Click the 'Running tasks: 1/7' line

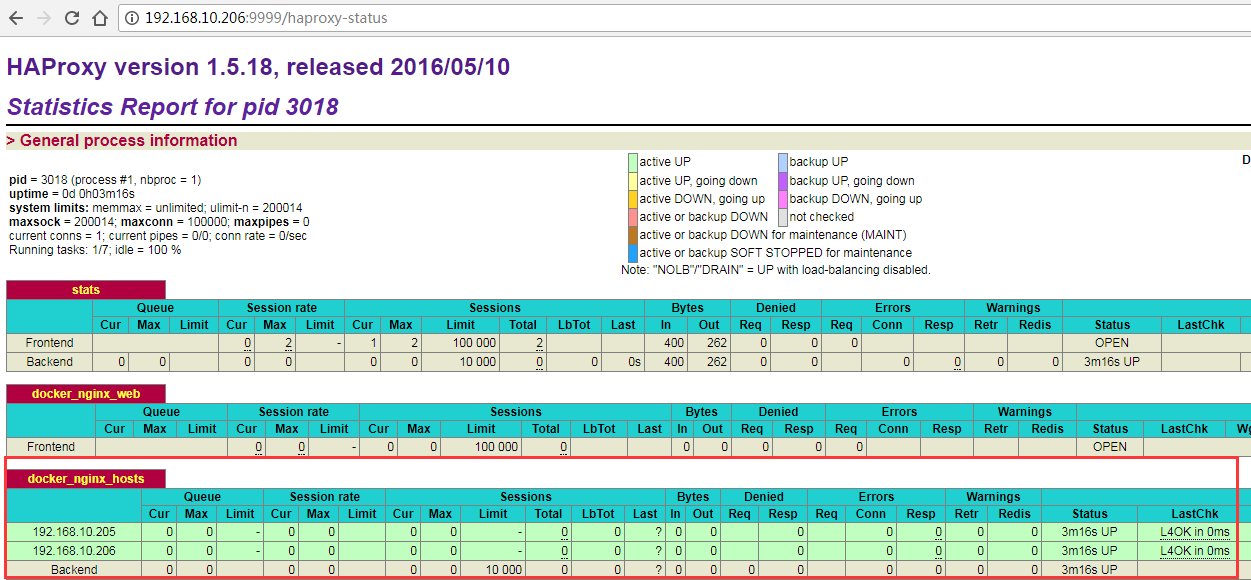95,249
